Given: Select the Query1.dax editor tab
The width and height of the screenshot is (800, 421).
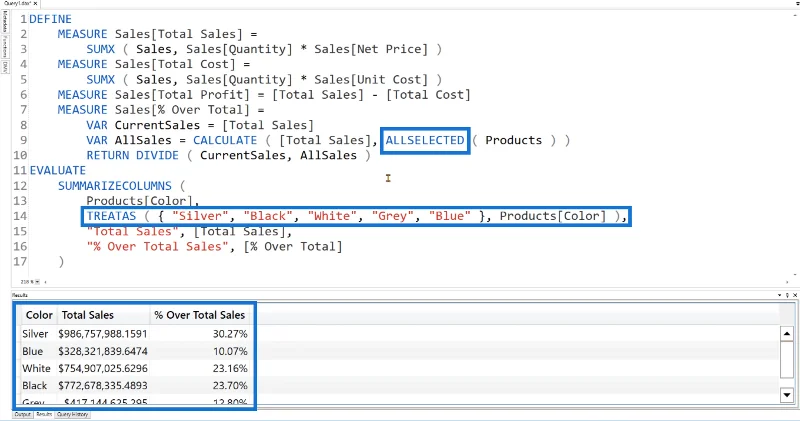Looking at the screenshot, I should coord(17,3).
